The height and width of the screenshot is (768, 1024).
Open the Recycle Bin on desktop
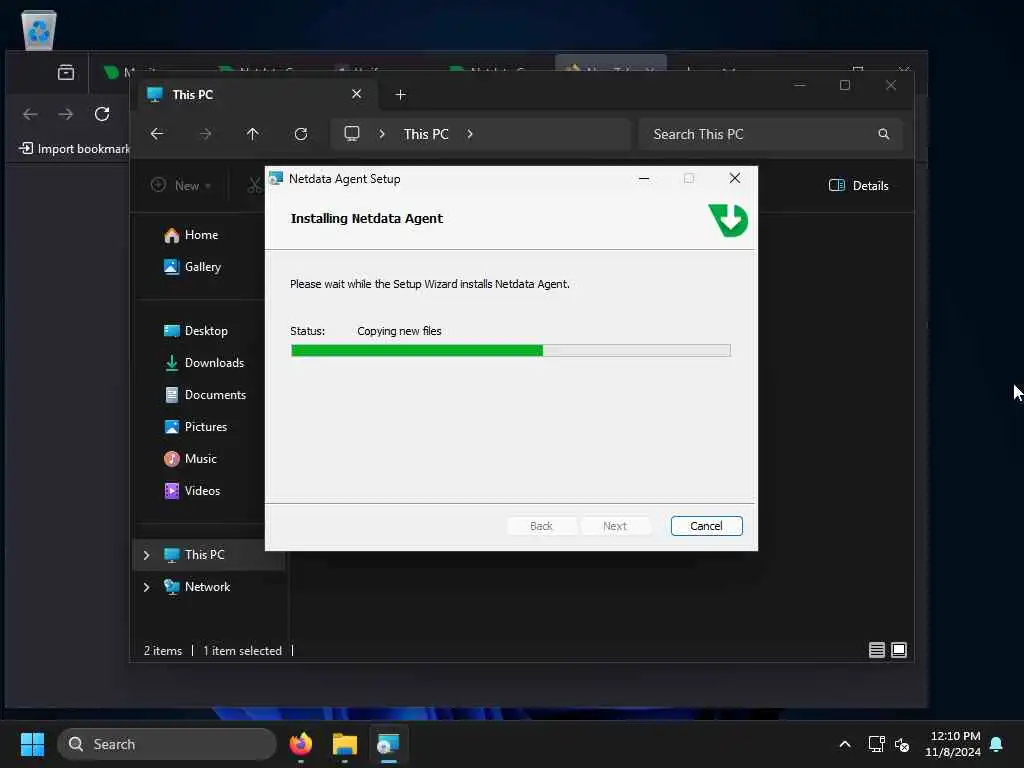pos(39,30)
